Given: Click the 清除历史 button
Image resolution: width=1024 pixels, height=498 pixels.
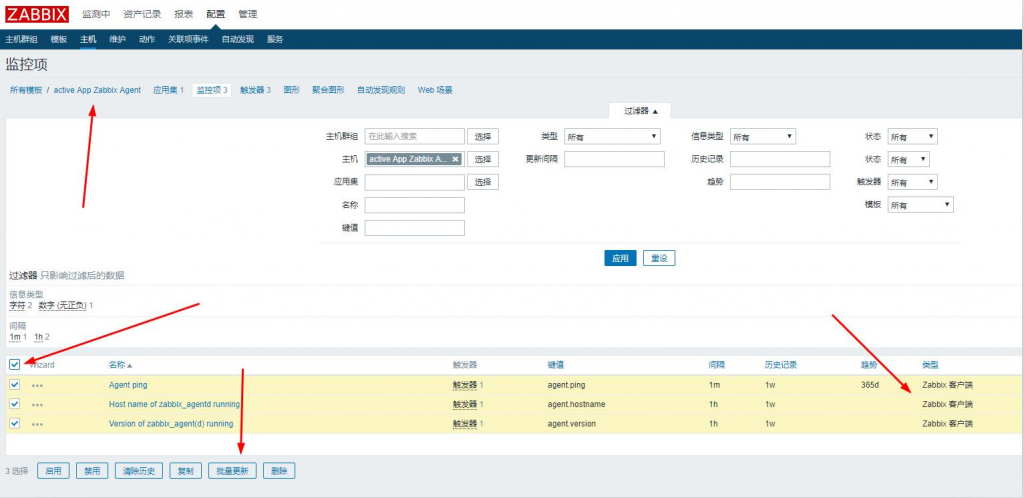Looking at the screenshot, I should [138, 471].
